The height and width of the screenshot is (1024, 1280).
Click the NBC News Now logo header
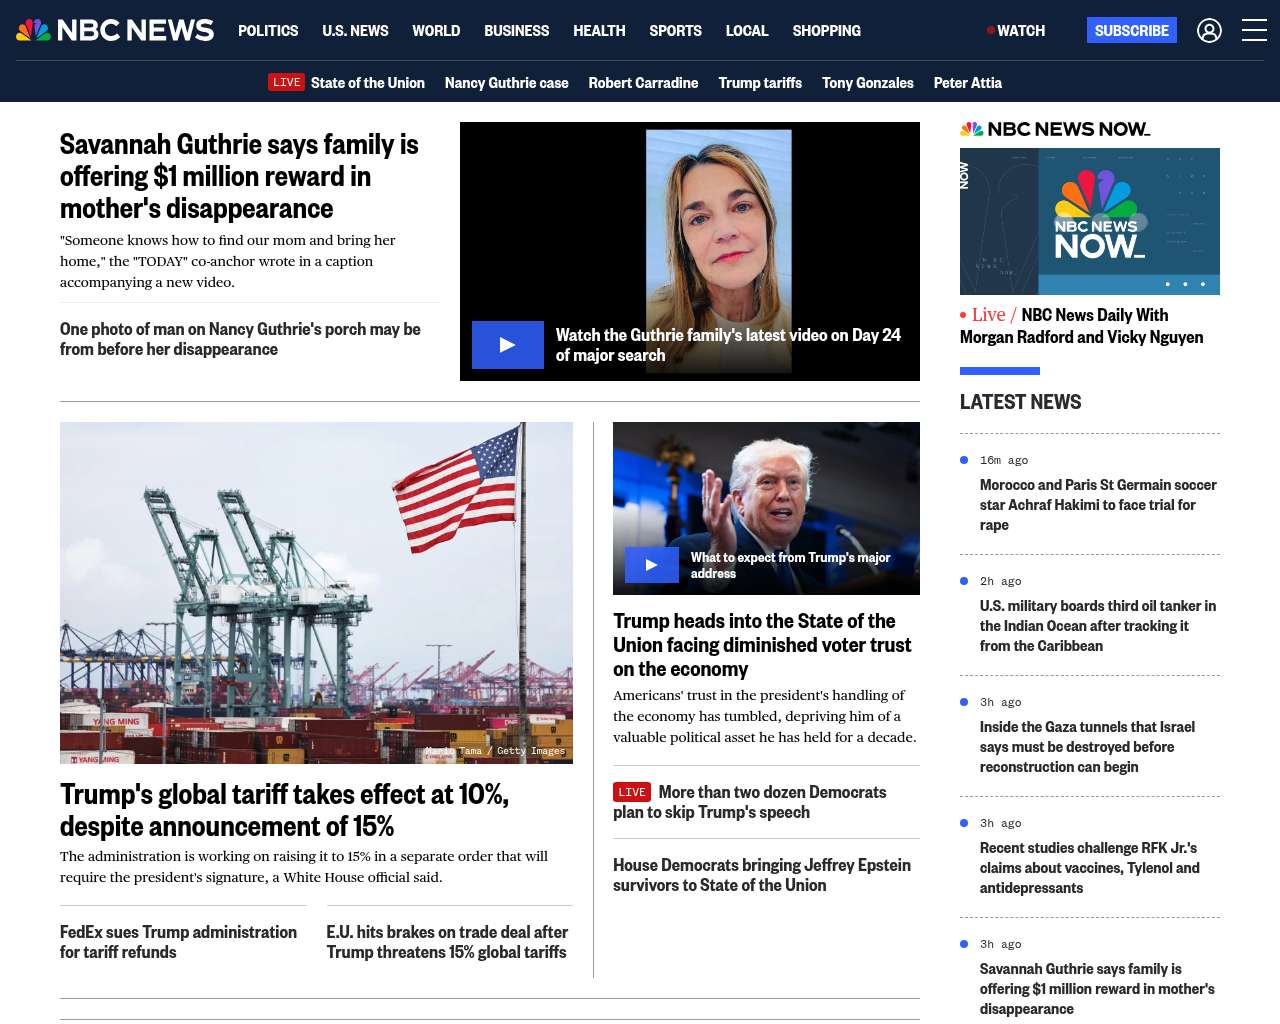[1054, 129]
